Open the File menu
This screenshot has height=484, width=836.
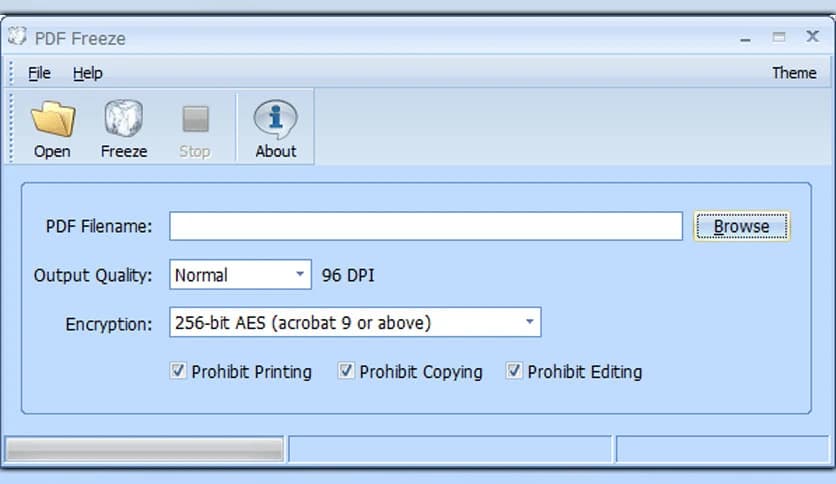[x=39, y=73]
